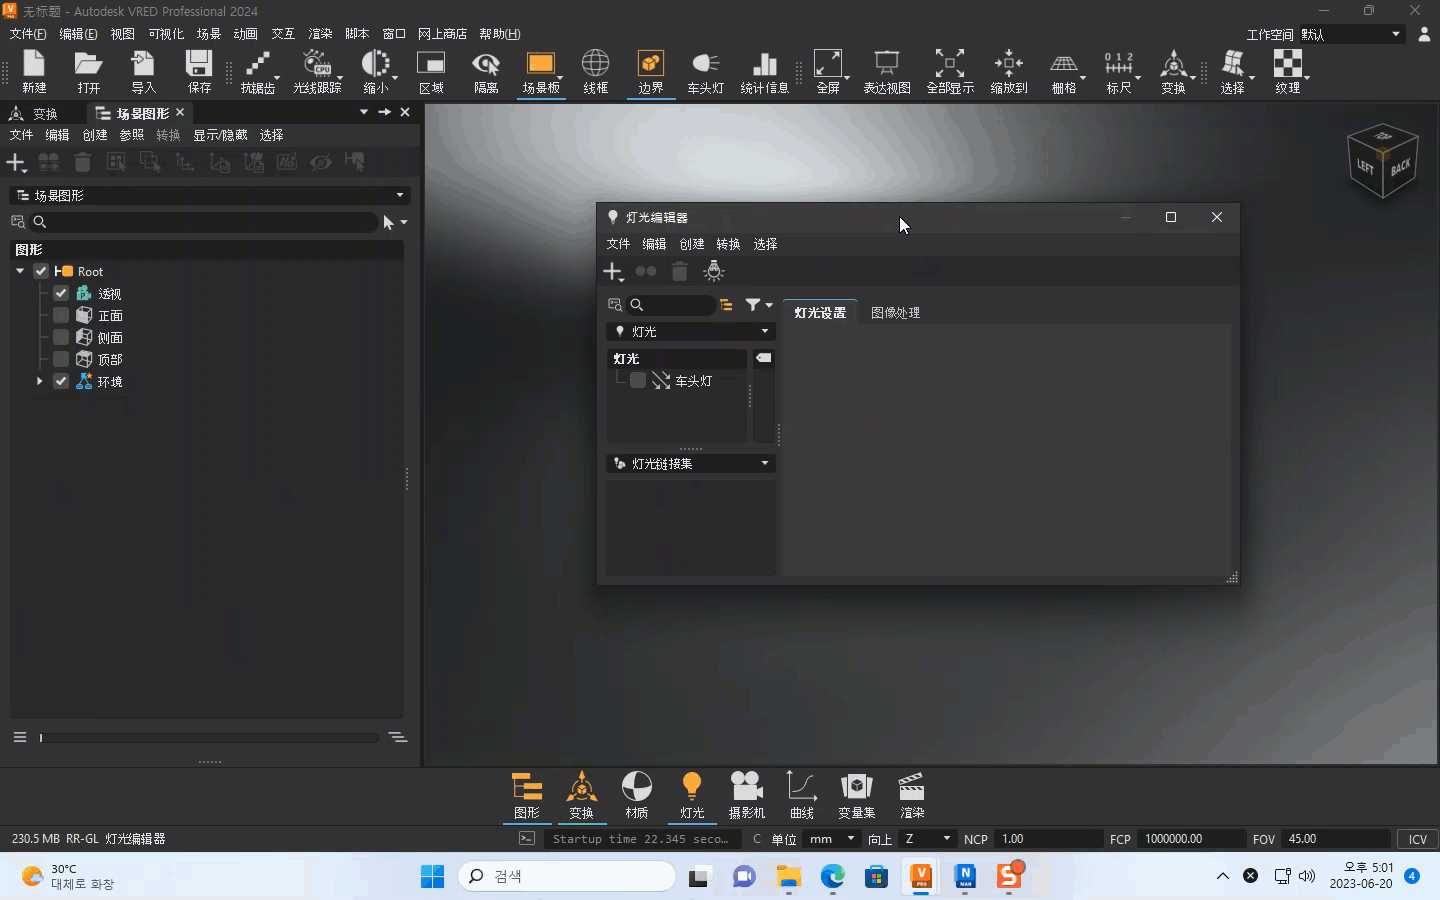The image size is (1440, 900).
Task: Uncheck the 环境 node checkbox
Action: (61, 381)
